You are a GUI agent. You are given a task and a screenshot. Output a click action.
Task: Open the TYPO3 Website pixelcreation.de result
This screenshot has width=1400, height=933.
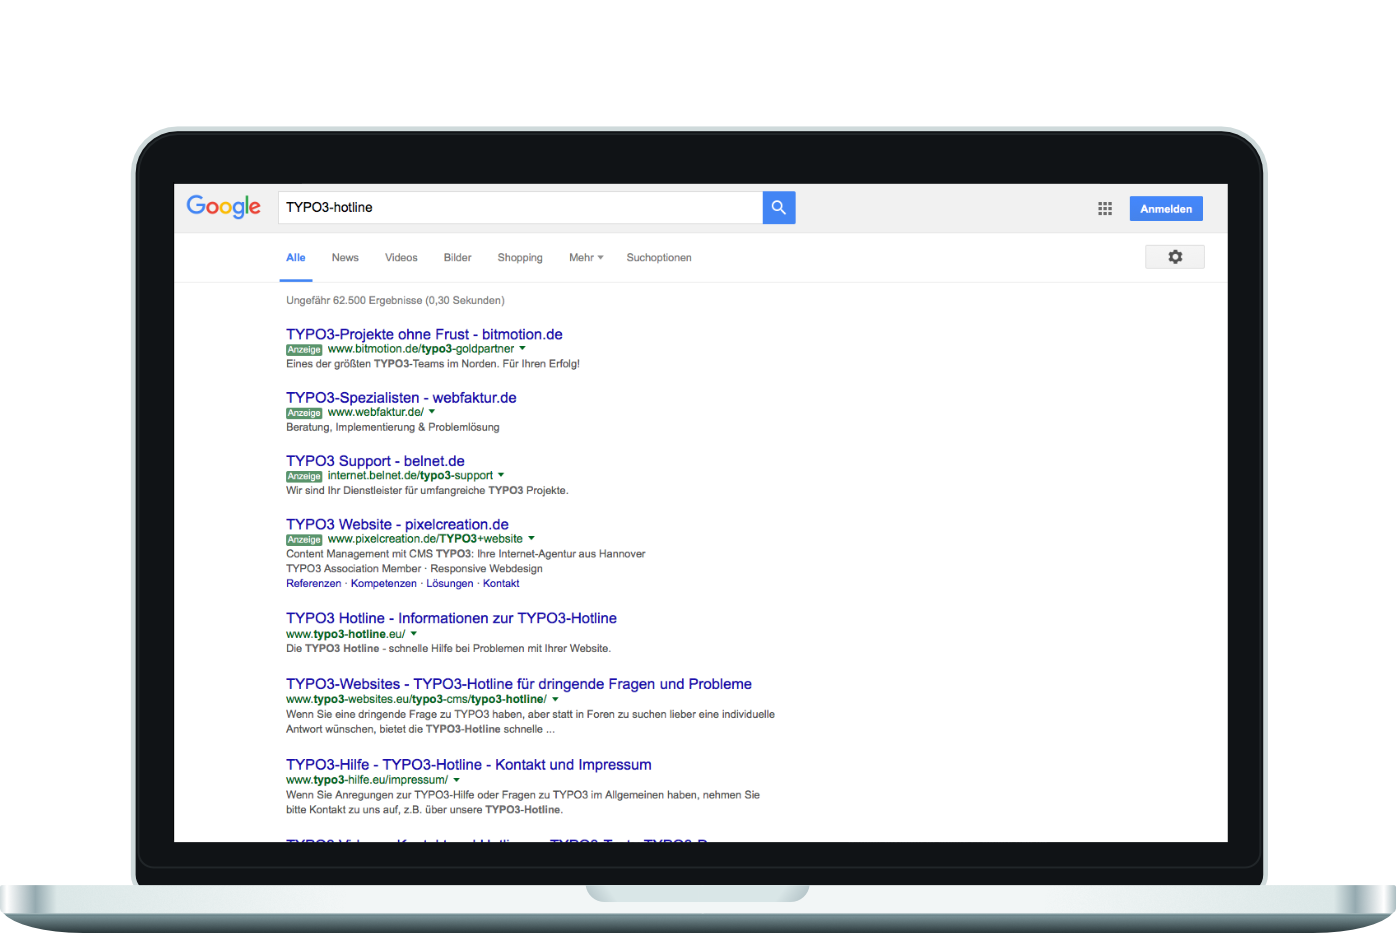tap(397, 524)
